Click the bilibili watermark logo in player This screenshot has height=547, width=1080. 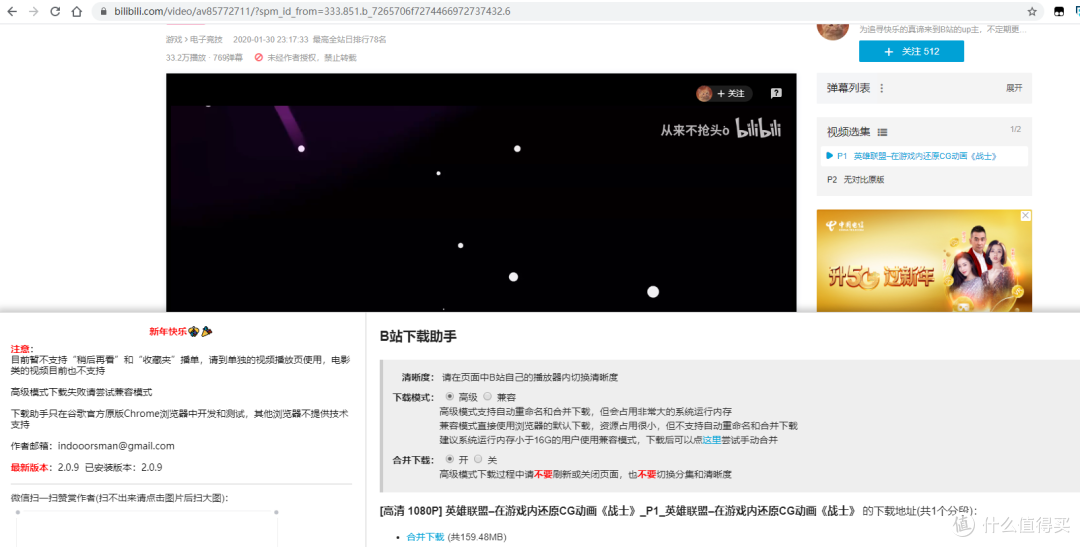[x=758, y=129]
